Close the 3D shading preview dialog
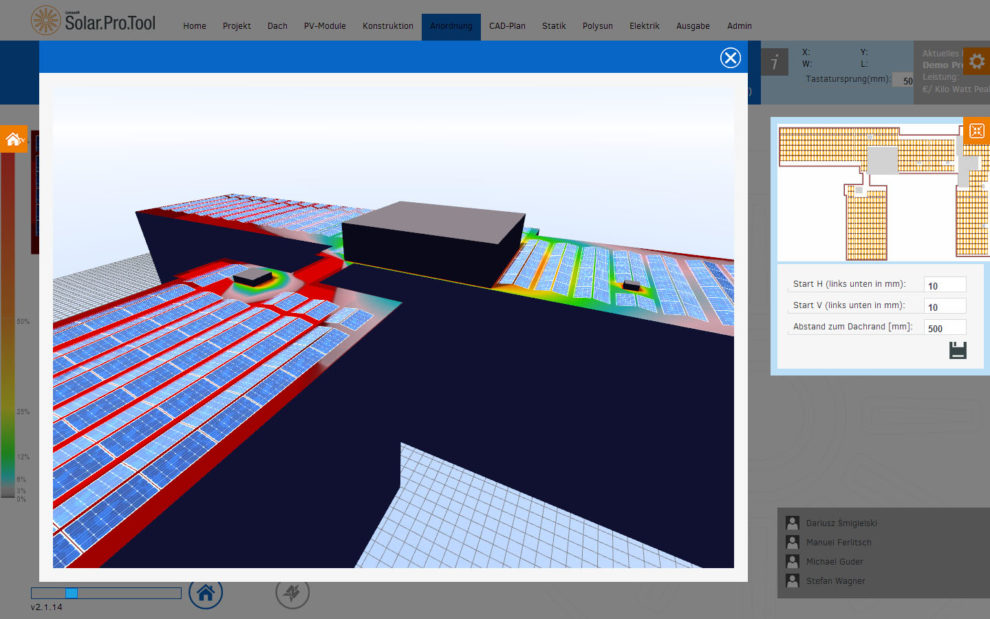Screen dimensions: 990x619 [730, 58]
